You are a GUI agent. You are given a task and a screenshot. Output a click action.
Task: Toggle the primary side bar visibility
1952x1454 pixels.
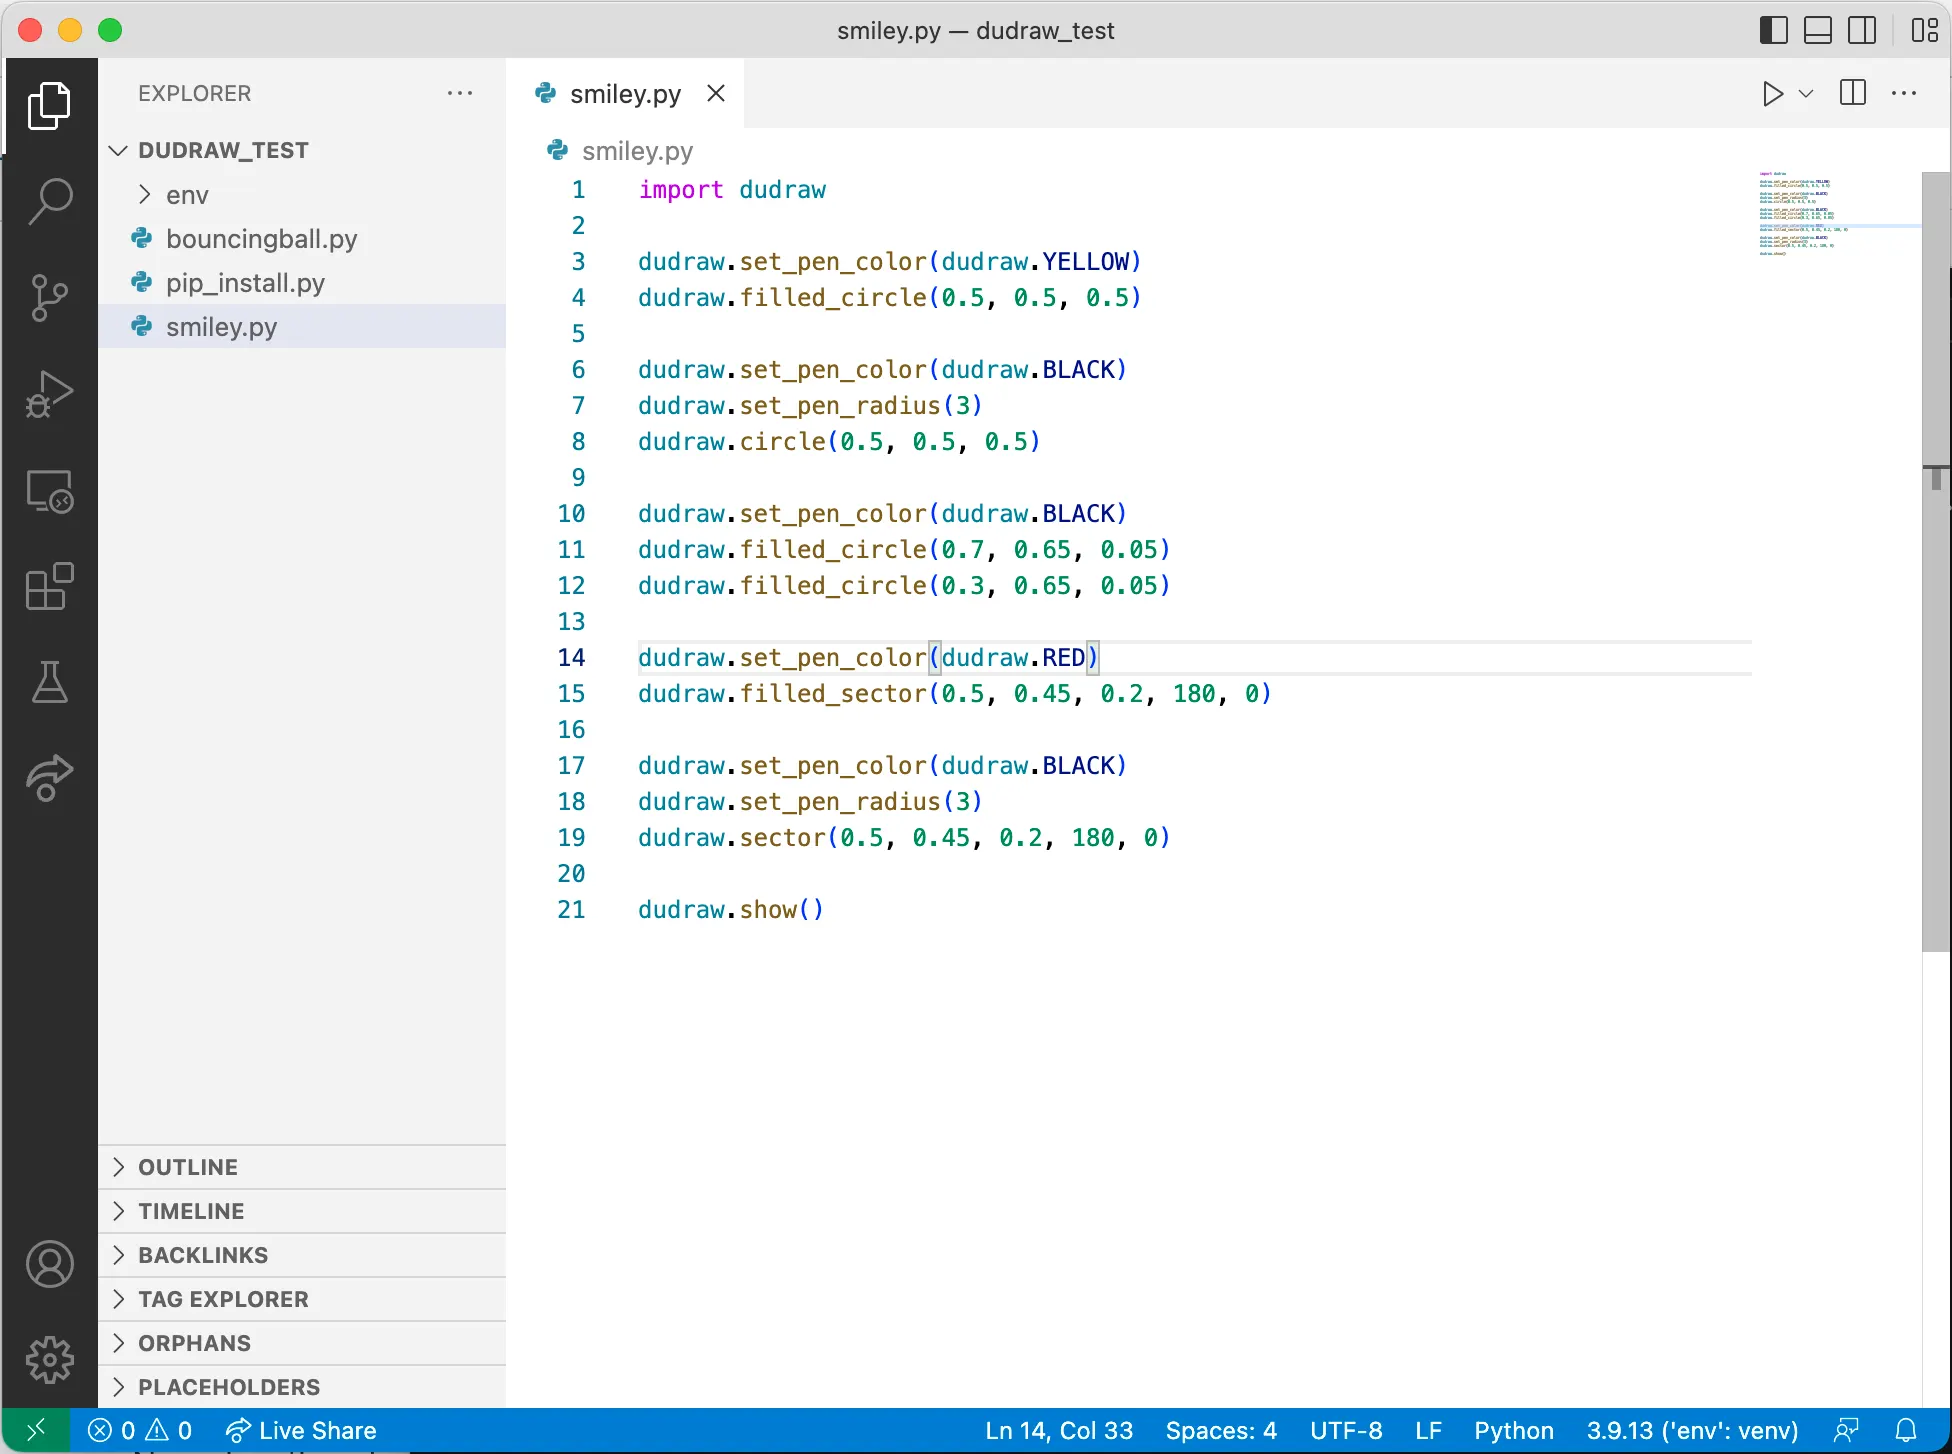click(x=1772, y=30)
